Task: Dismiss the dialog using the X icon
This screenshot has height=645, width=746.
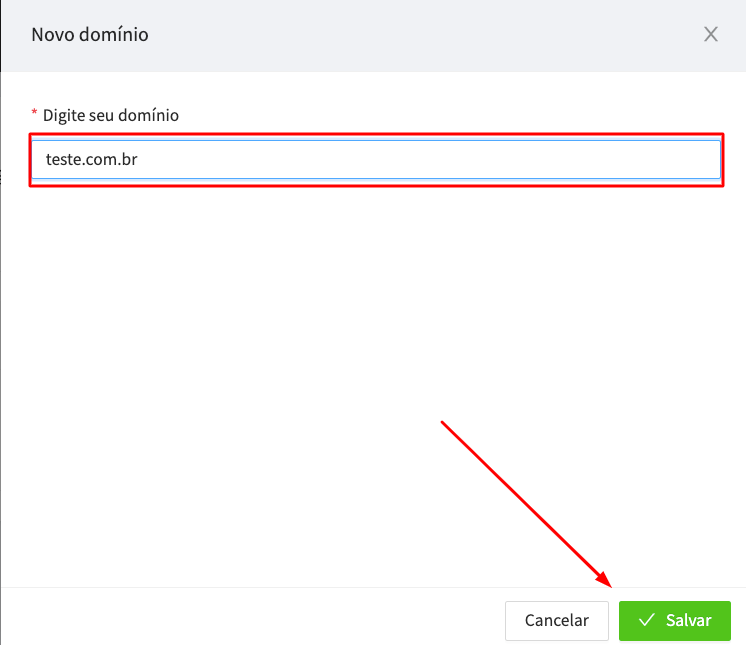Action: coord(711,34)
